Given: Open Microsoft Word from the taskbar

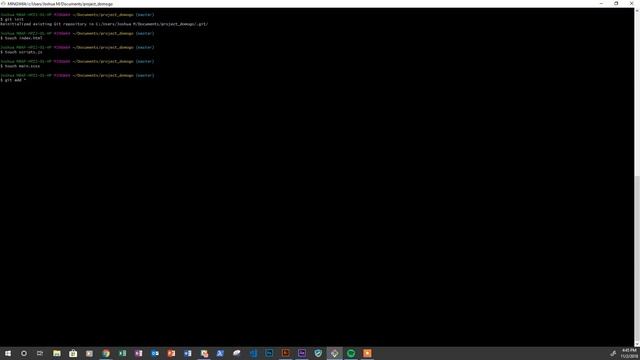Looking at the screenshot, I should pyautogui.click(x=188, y=353).
